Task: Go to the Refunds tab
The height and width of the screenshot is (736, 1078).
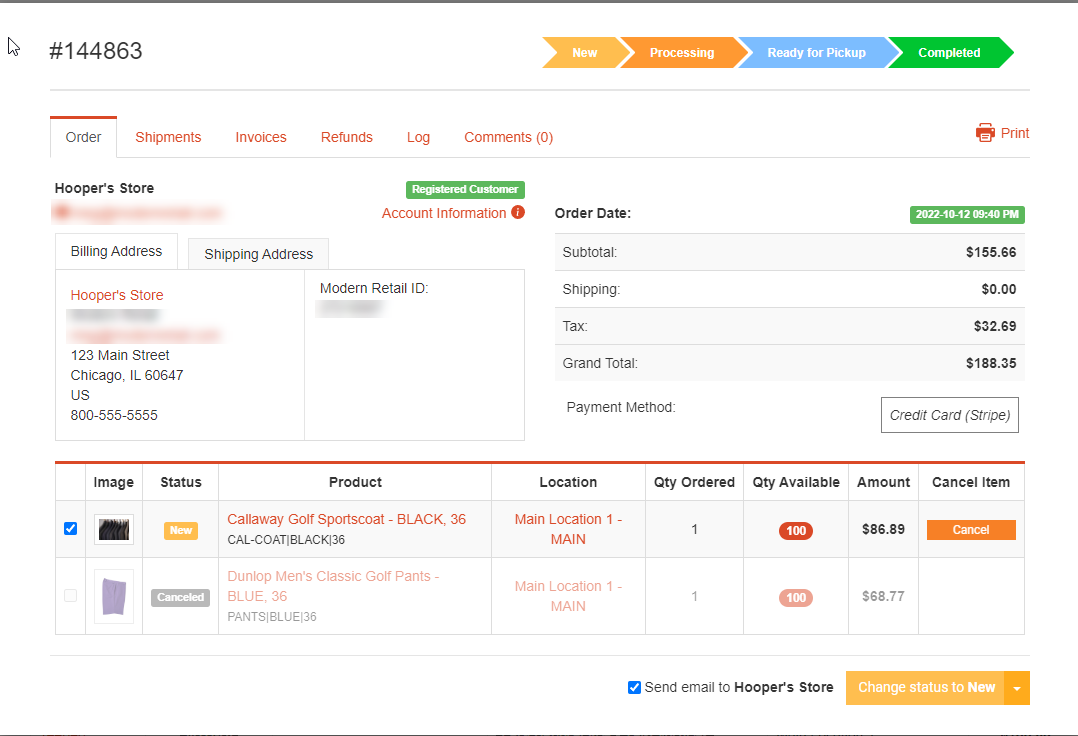Action: [x=346, y=137]
